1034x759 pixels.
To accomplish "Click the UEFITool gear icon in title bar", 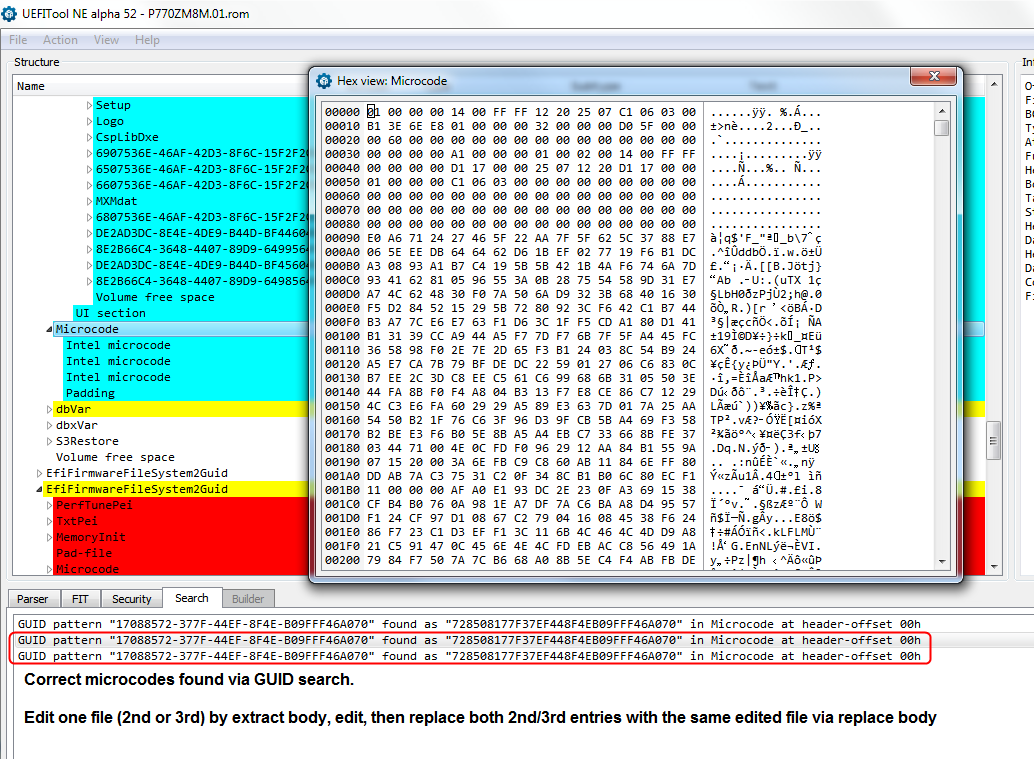I will 9,14.
